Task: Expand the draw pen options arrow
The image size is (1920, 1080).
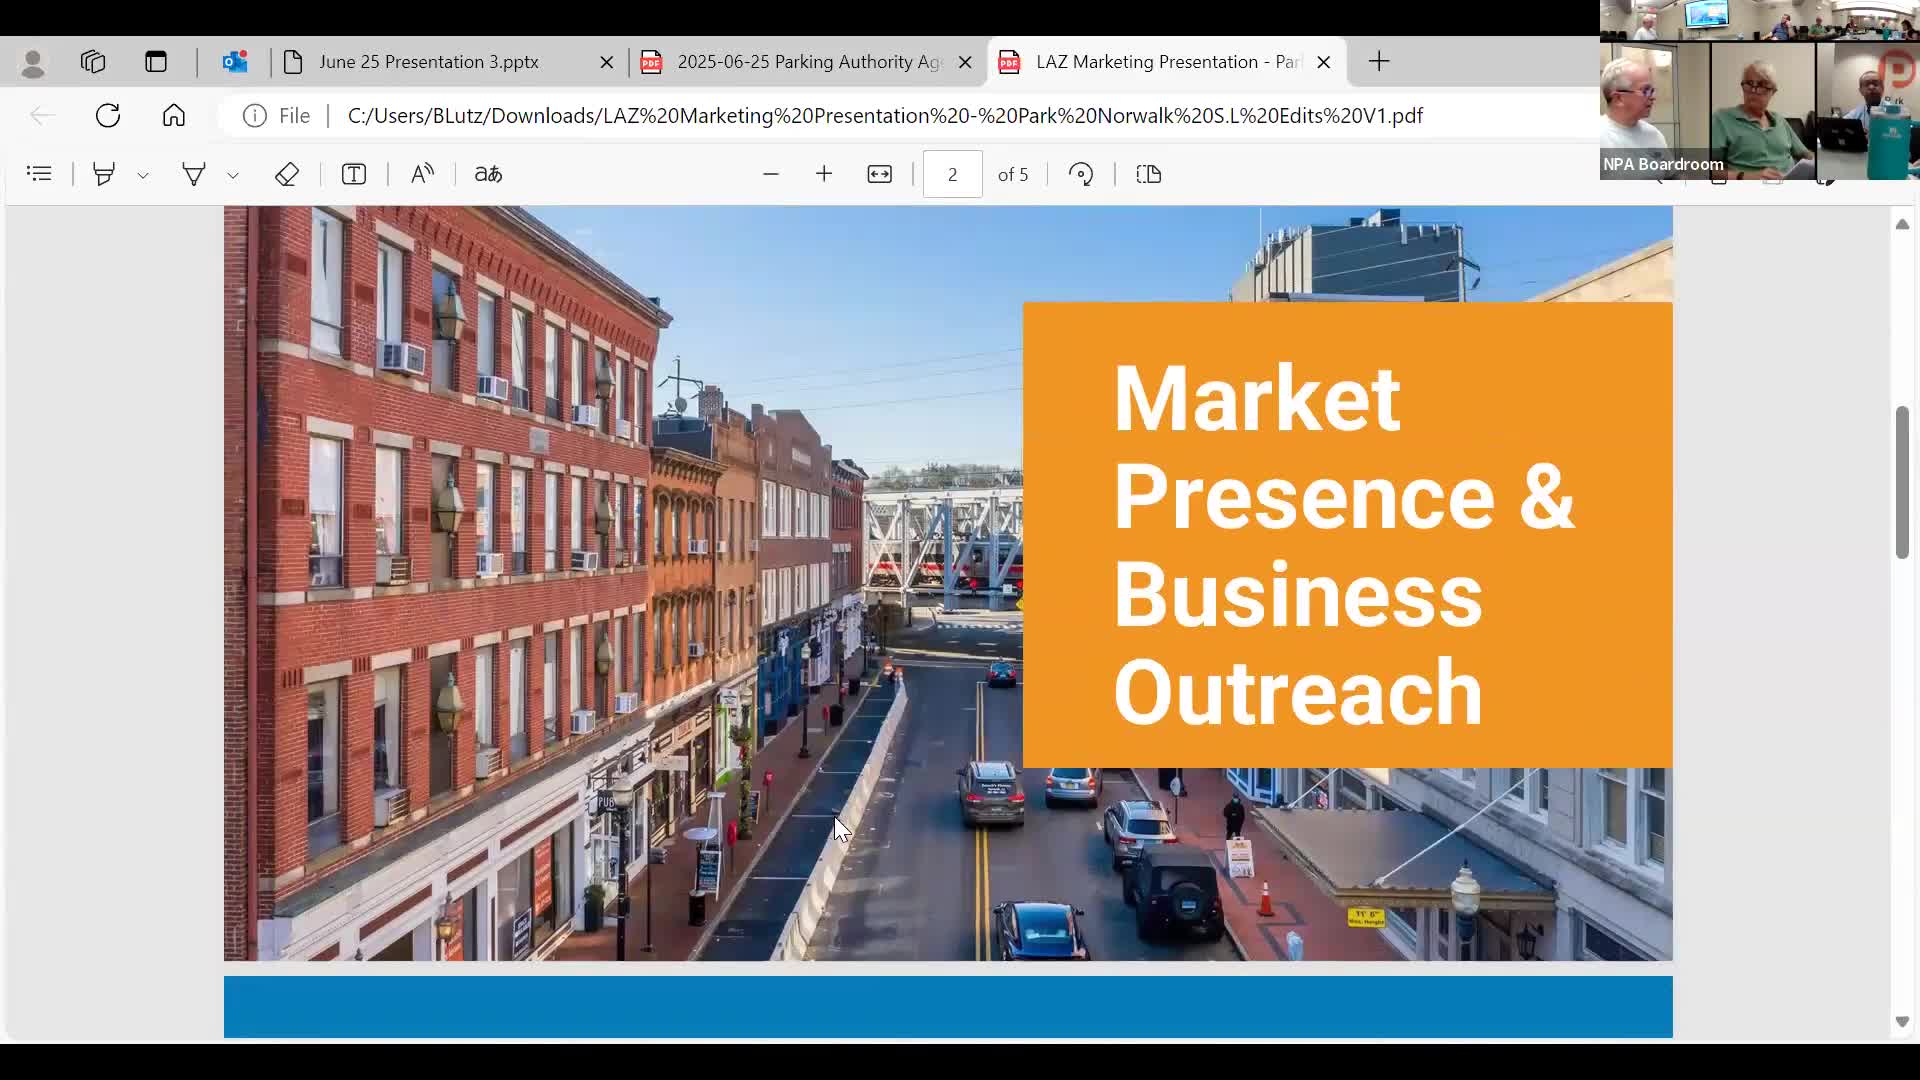Action: click(233, 175)
